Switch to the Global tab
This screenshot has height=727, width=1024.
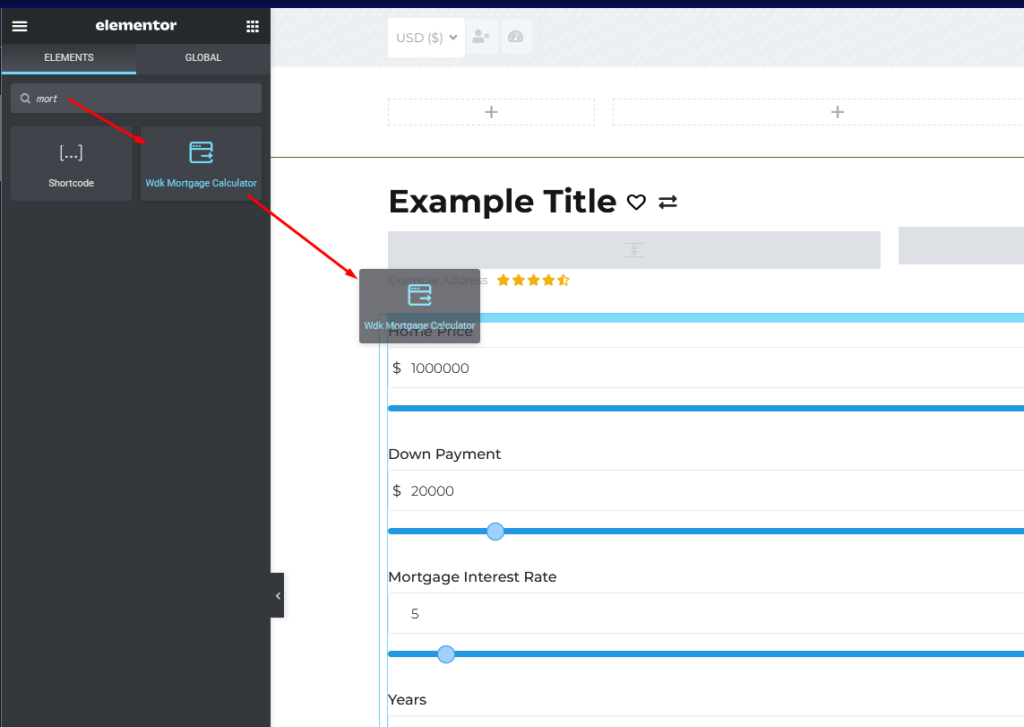(203, 57)
